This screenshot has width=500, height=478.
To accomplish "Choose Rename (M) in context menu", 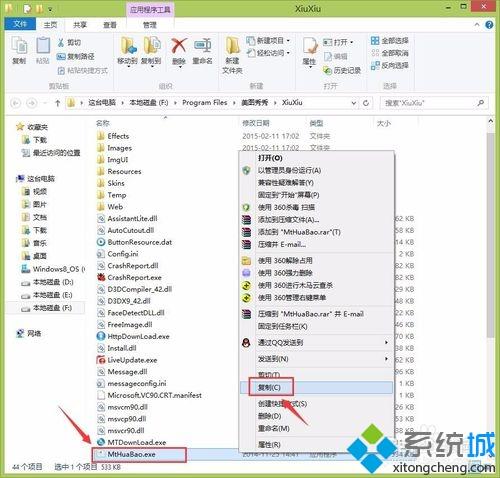I will click(316, 428).
